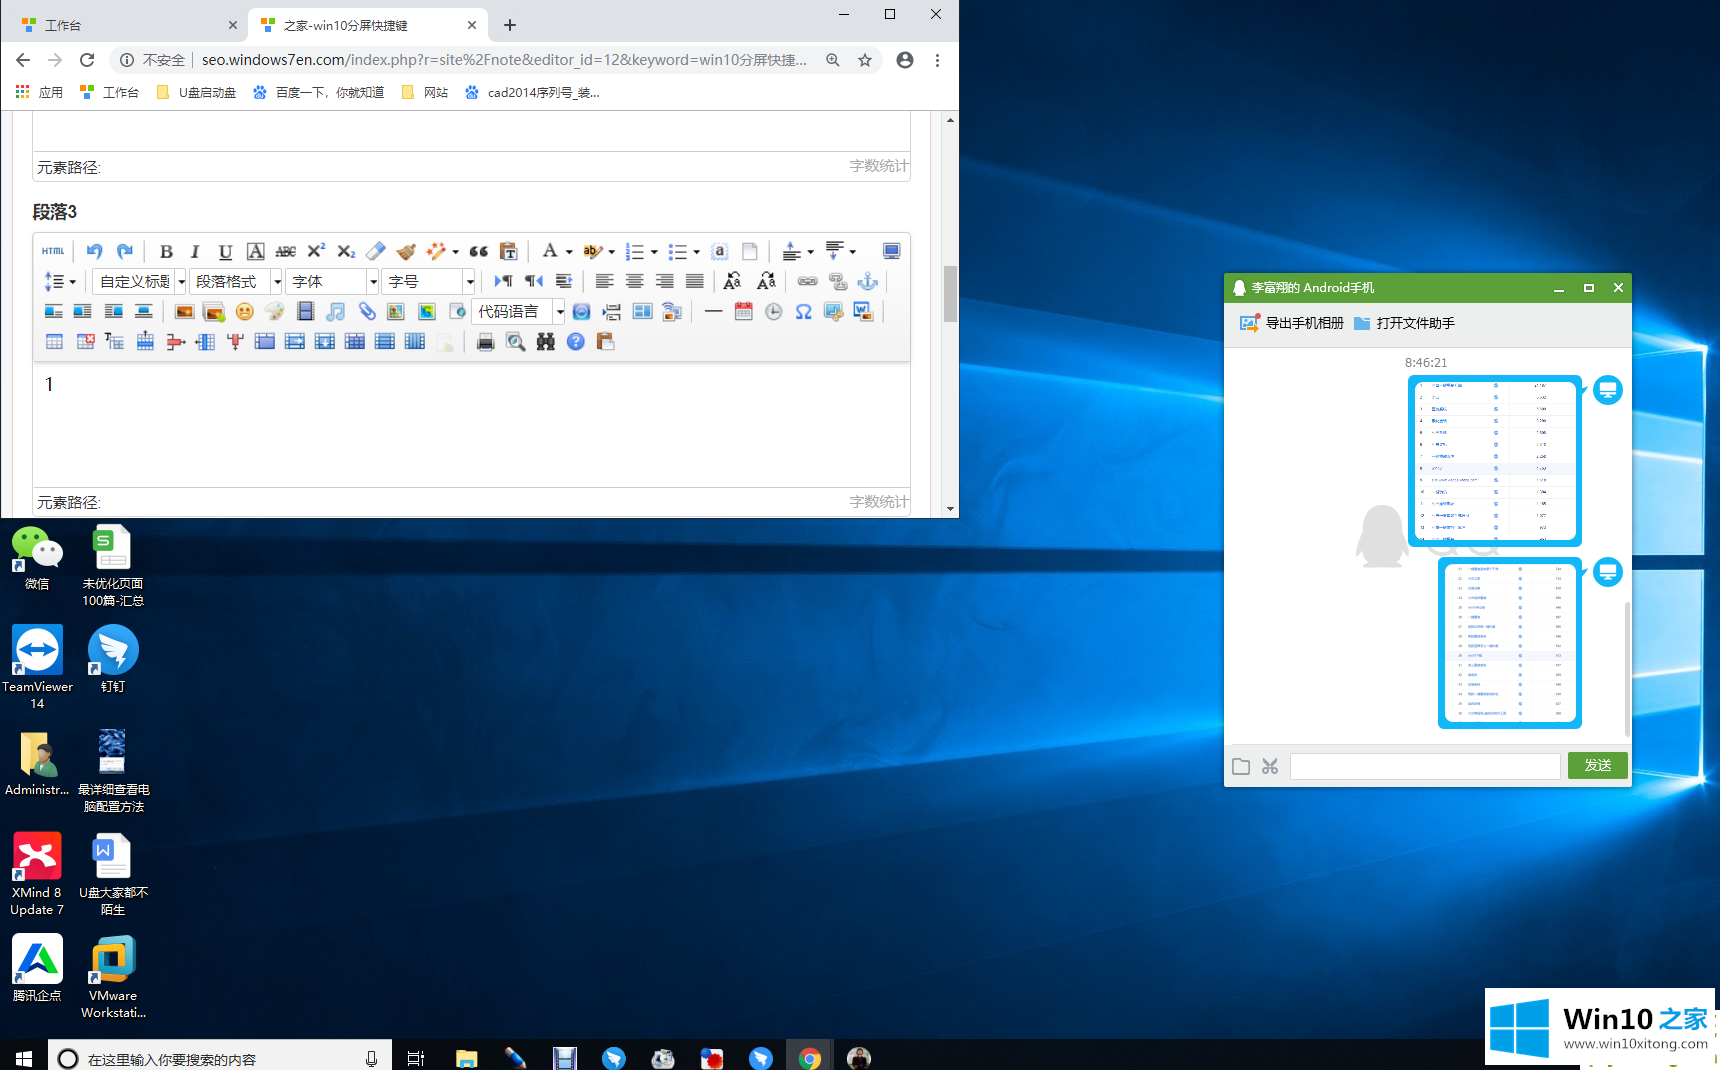Click 字数统计 in paragraph 3 editor

pyautogui.click(x=879, y=501)
